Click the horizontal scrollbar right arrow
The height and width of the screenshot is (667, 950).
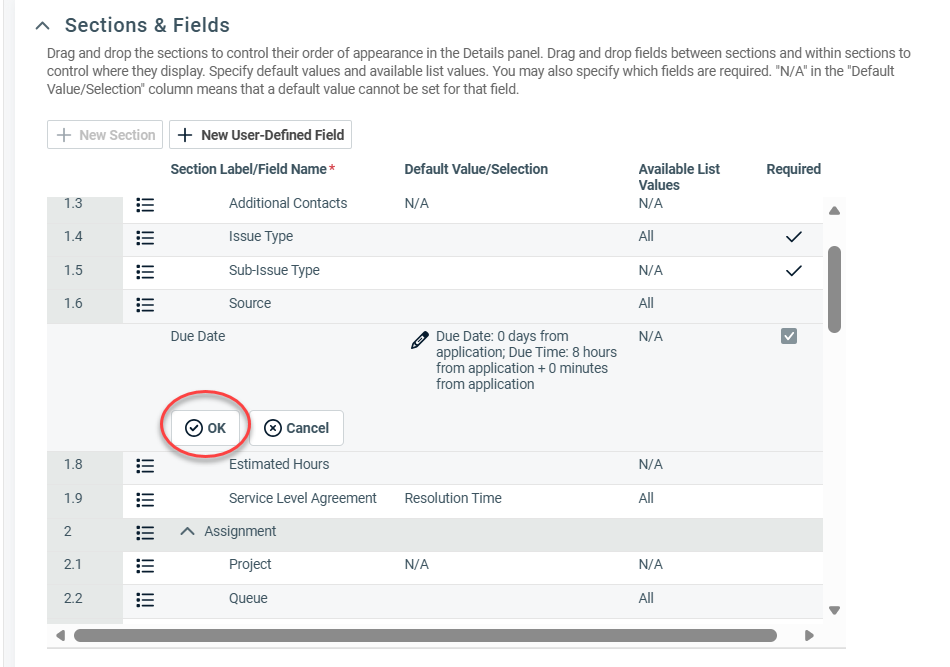pyautogui.click(x=809, y=635)
